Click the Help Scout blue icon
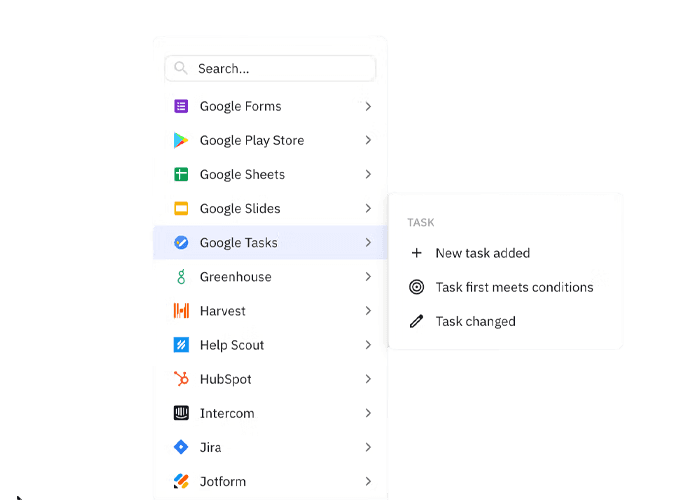The image size is (684, 500). pos(181,345)
